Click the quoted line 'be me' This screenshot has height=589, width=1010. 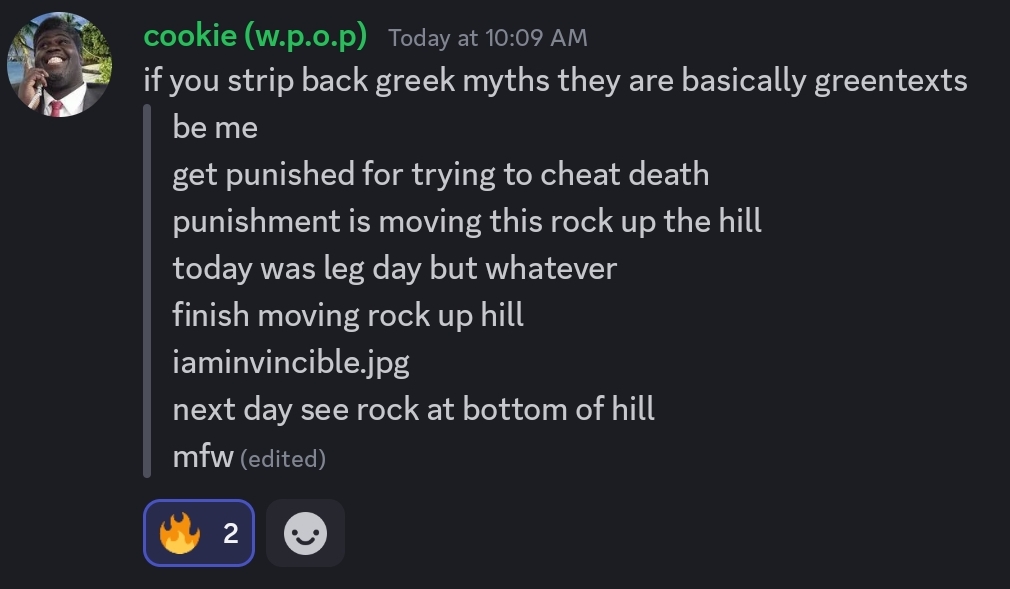(215, 127)
